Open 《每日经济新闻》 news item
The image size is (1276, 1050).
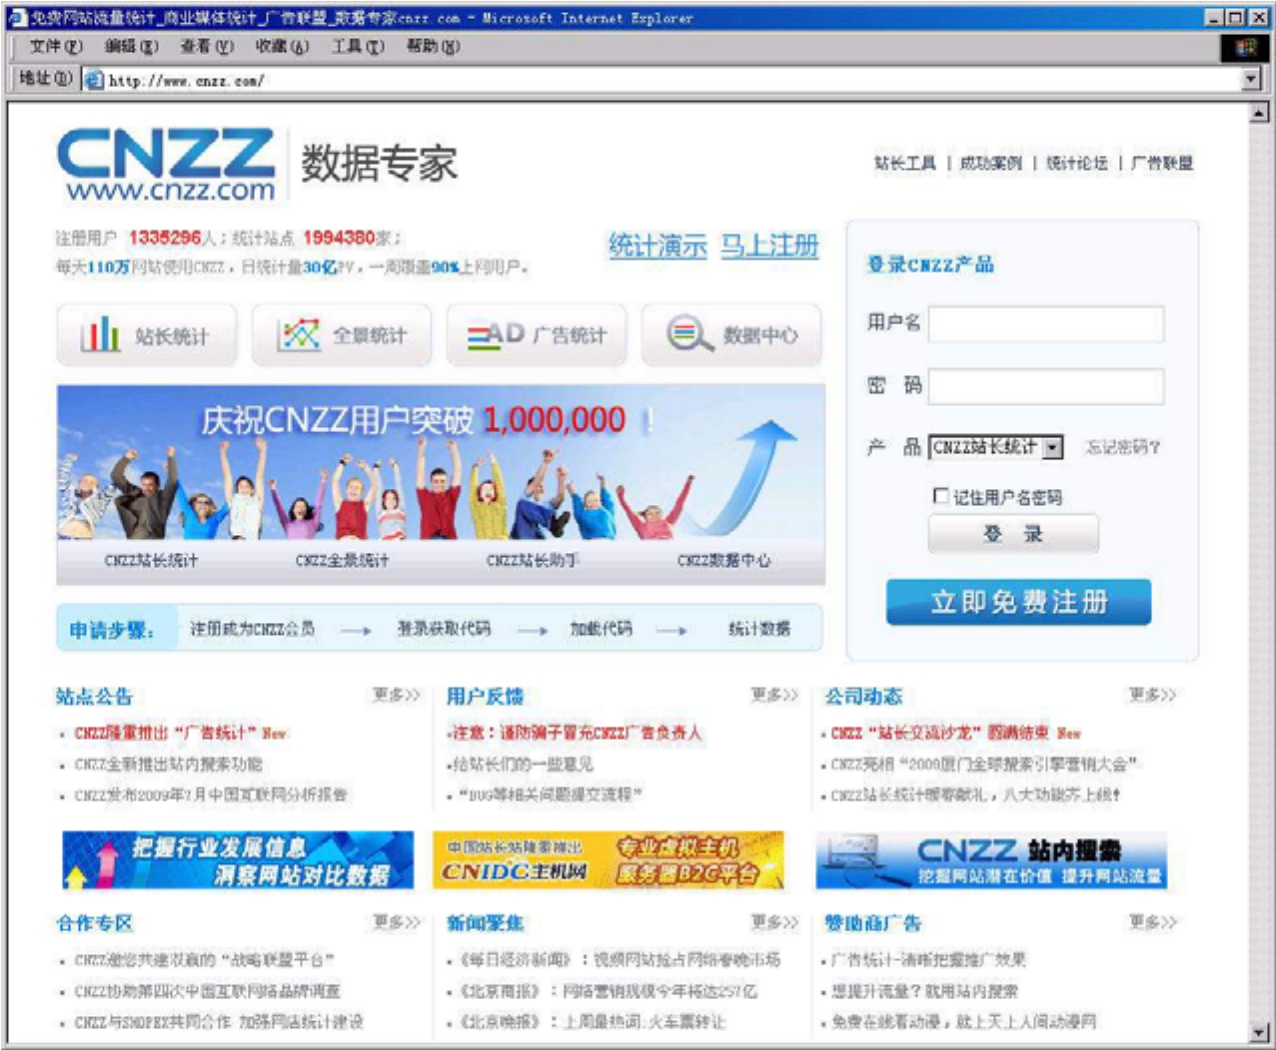click(619, 960)
